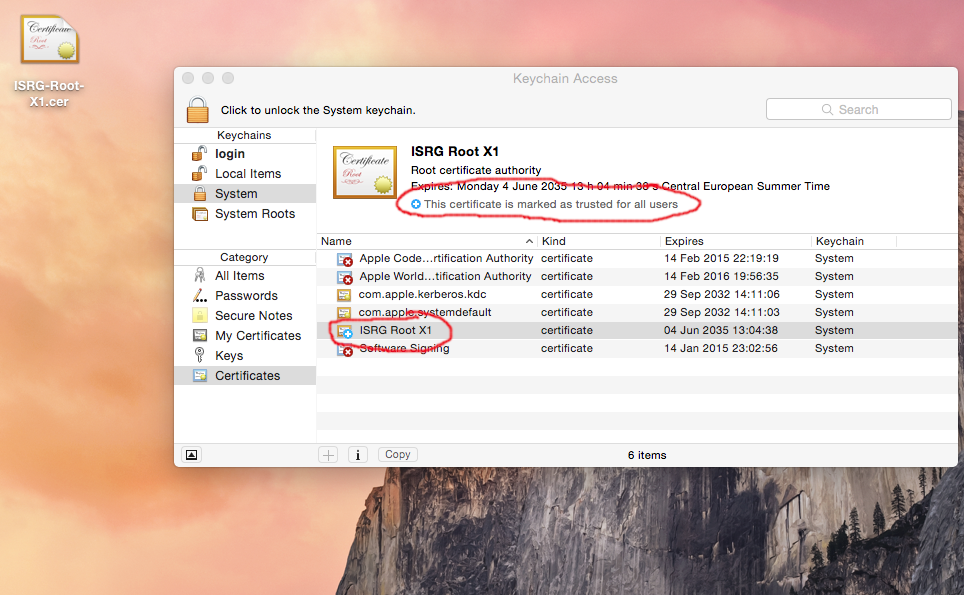964x595 pixels.
Task: Click the plus button to add an item
Action: tap(328, 455)
